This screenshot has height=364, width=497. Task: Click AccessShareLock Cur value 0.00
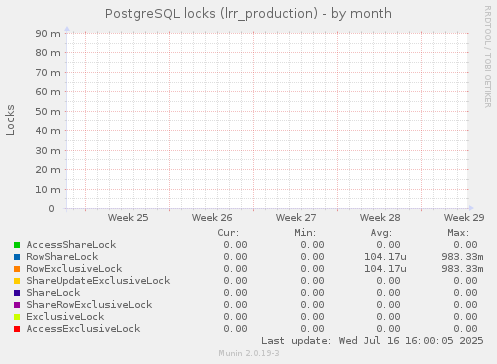coord(235,245)
